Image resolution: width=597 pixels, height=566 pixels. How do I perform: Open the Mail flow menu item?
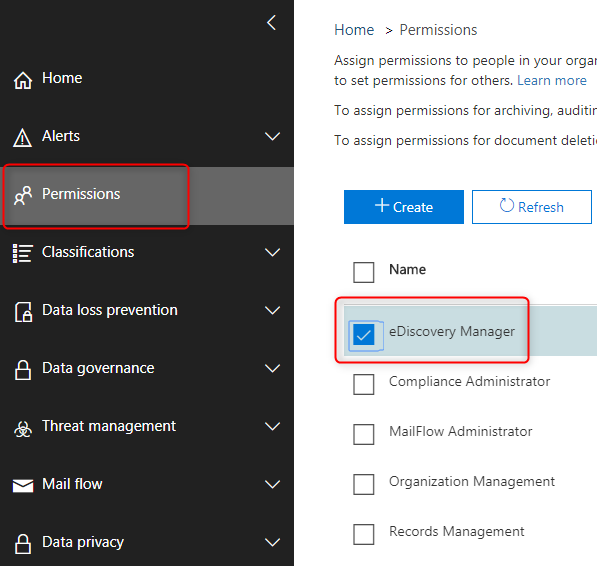click(72, 484)
